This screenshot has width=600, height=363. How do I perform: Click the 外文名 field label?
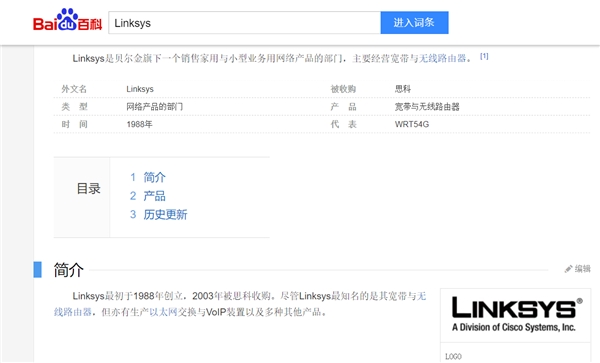[x=74, y=89]
